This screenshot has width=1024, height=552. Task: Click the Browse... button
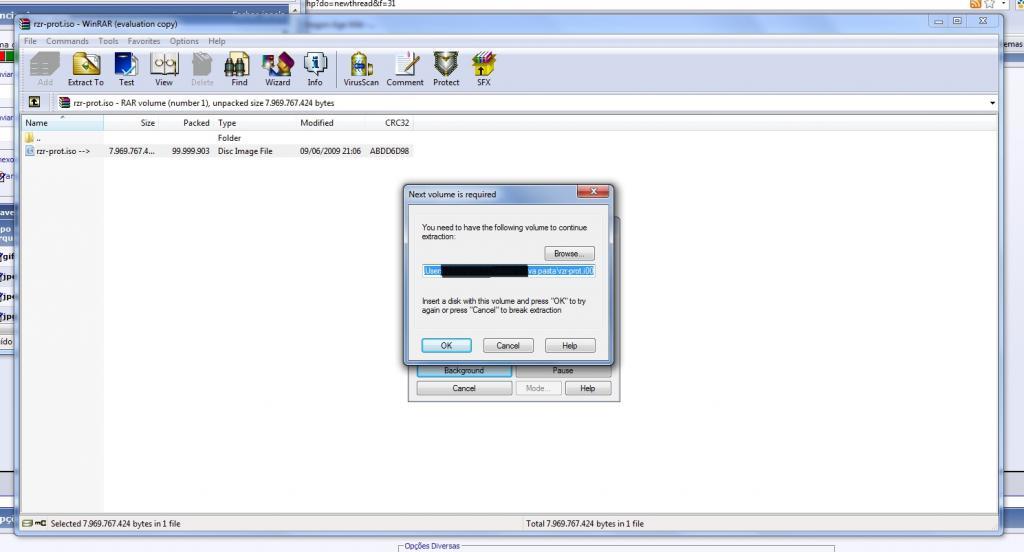coord(569,253)
